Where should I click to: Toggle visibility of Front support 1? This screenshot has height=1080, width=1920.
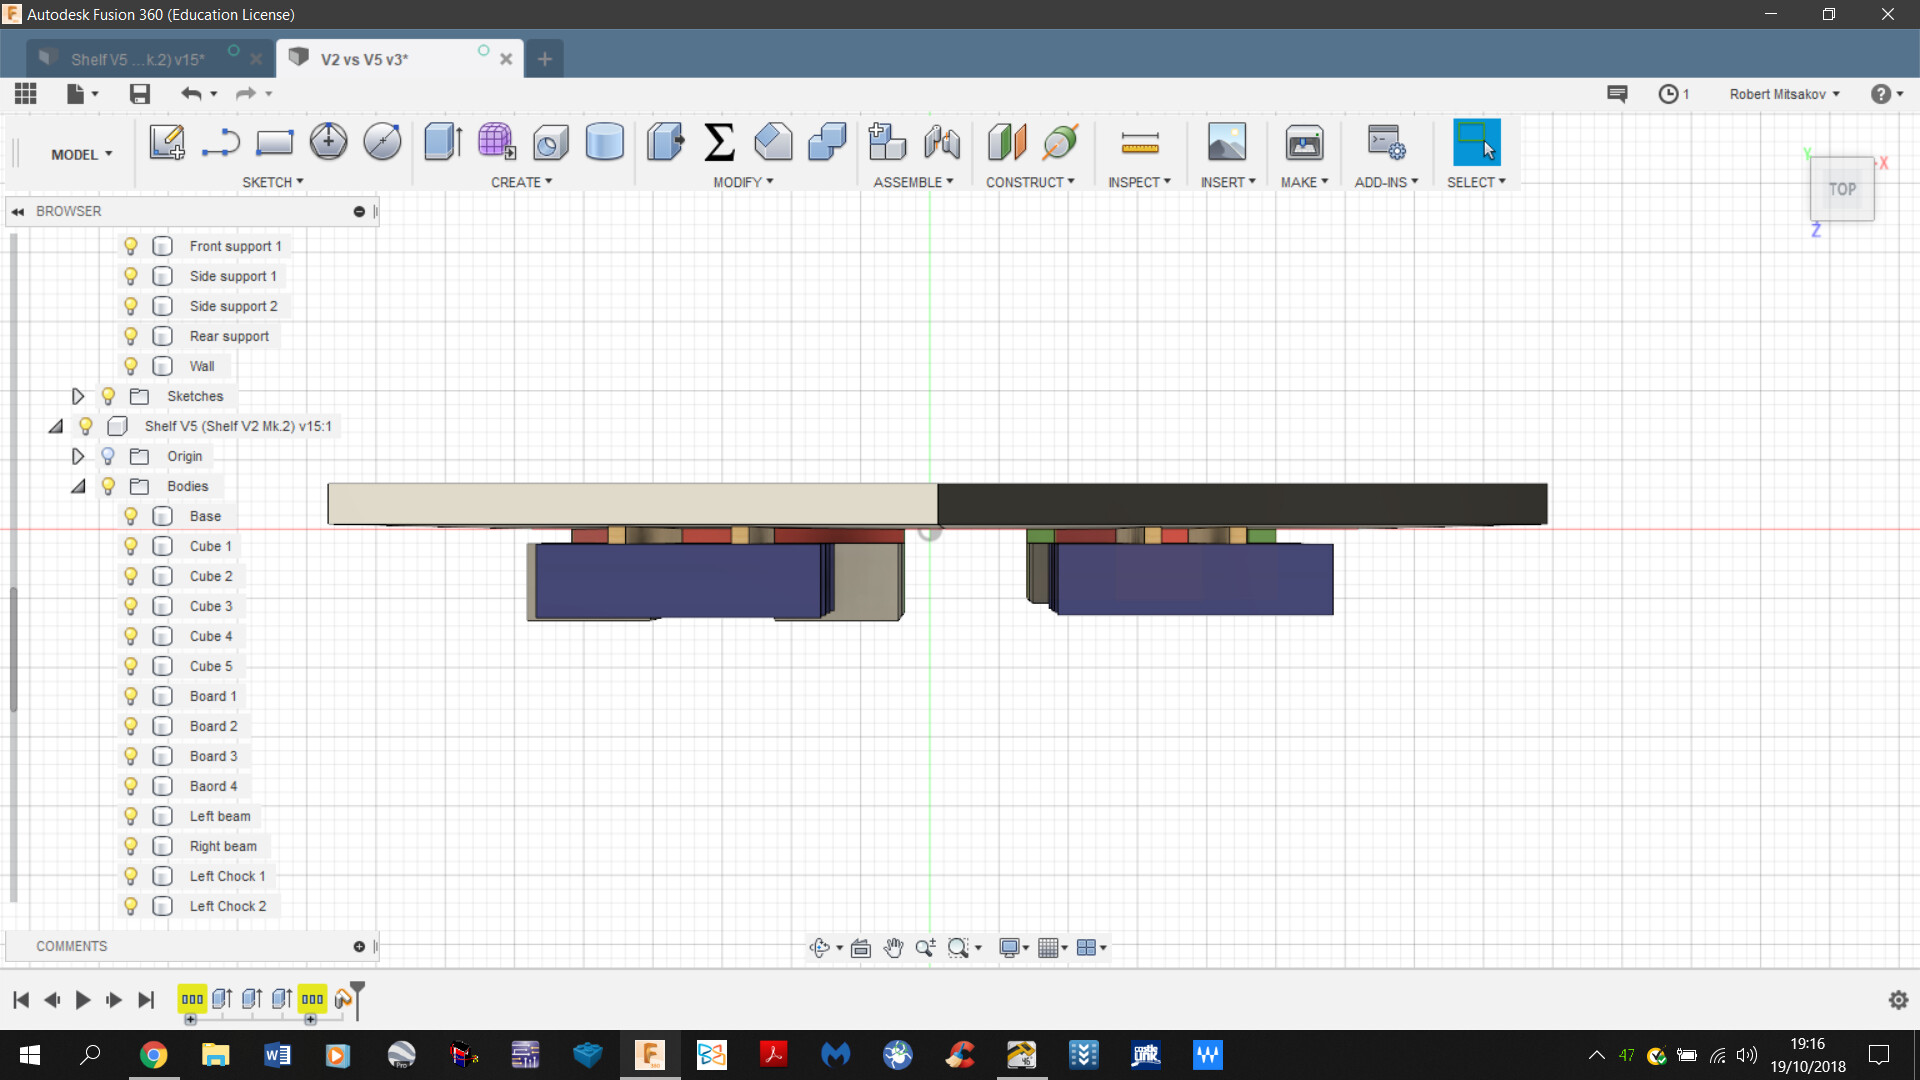click(130, 246)
